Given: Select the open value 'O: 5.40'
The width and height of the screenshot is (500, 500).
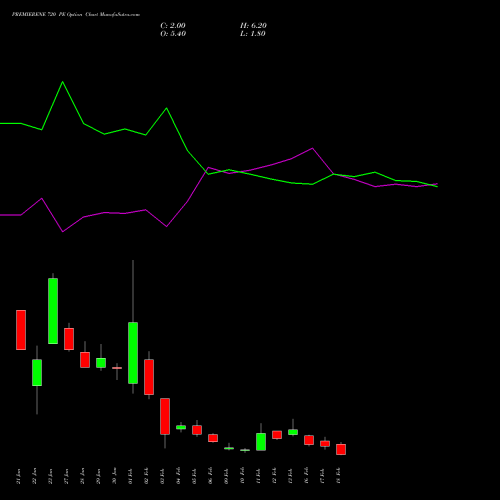Looking at the screenshot, I should pyautogui.click(x=173, y=34).
